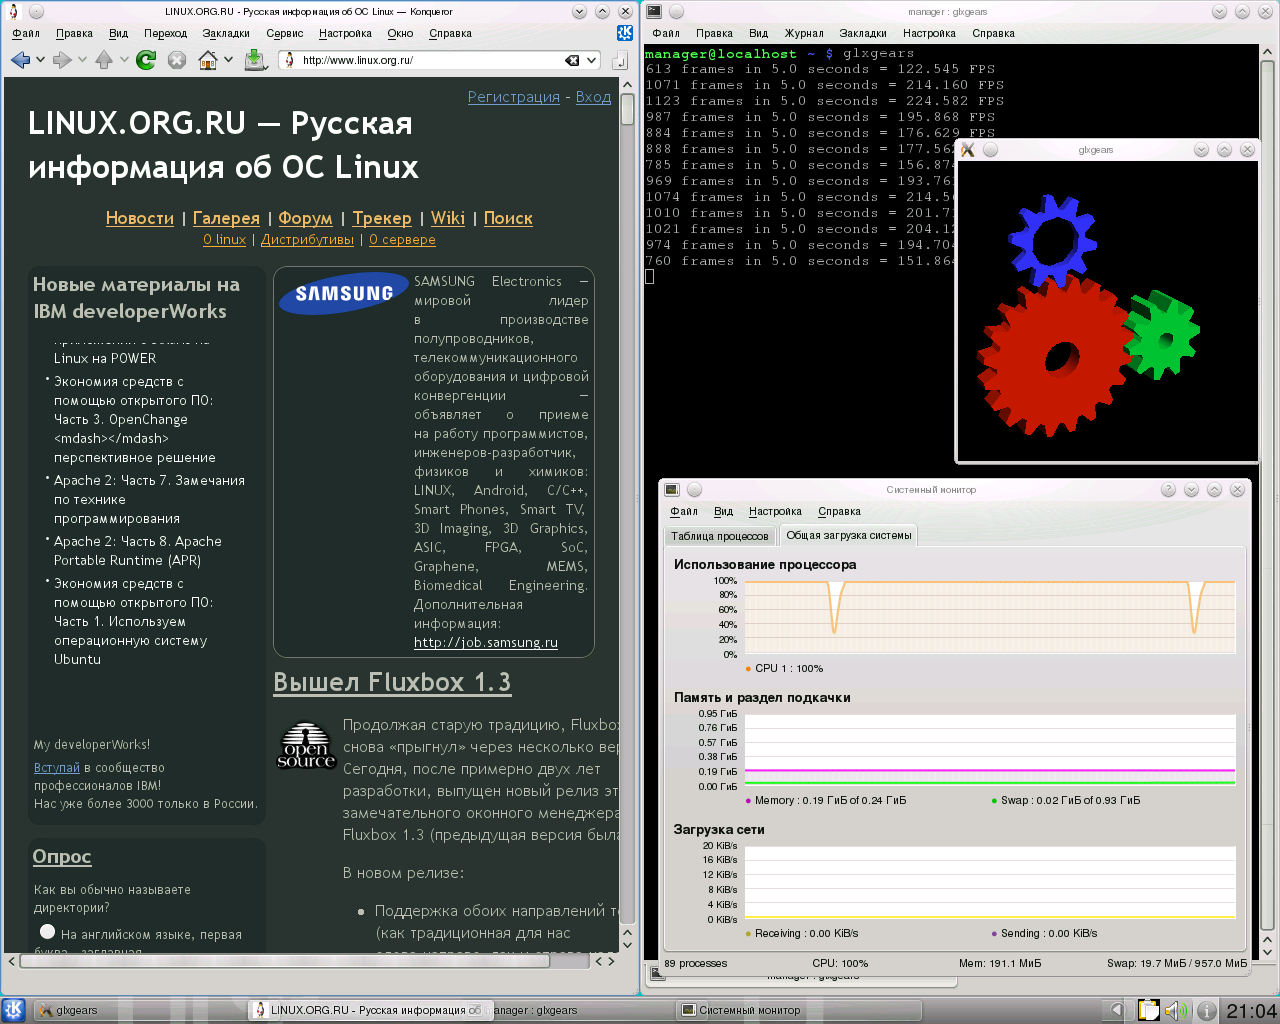
Task: Open Закладки menu in Konqueror
Action: pos(226,33)
